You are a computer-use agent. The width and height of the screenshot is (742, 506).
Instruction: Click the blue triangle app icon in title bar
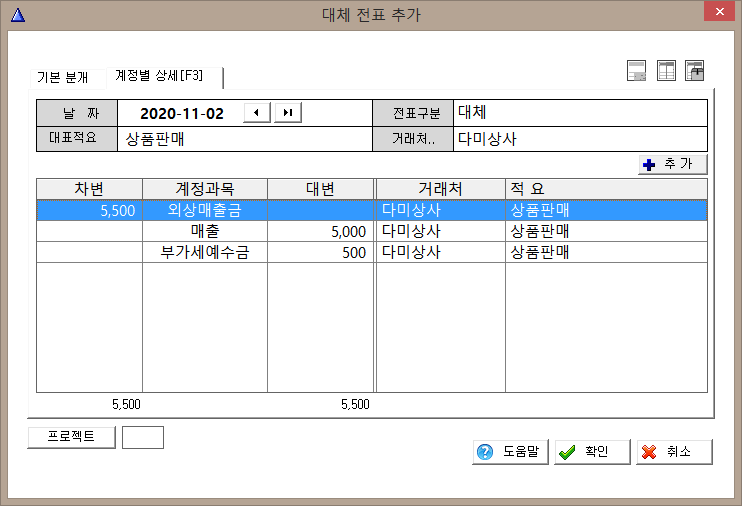[x=18, y=15]
